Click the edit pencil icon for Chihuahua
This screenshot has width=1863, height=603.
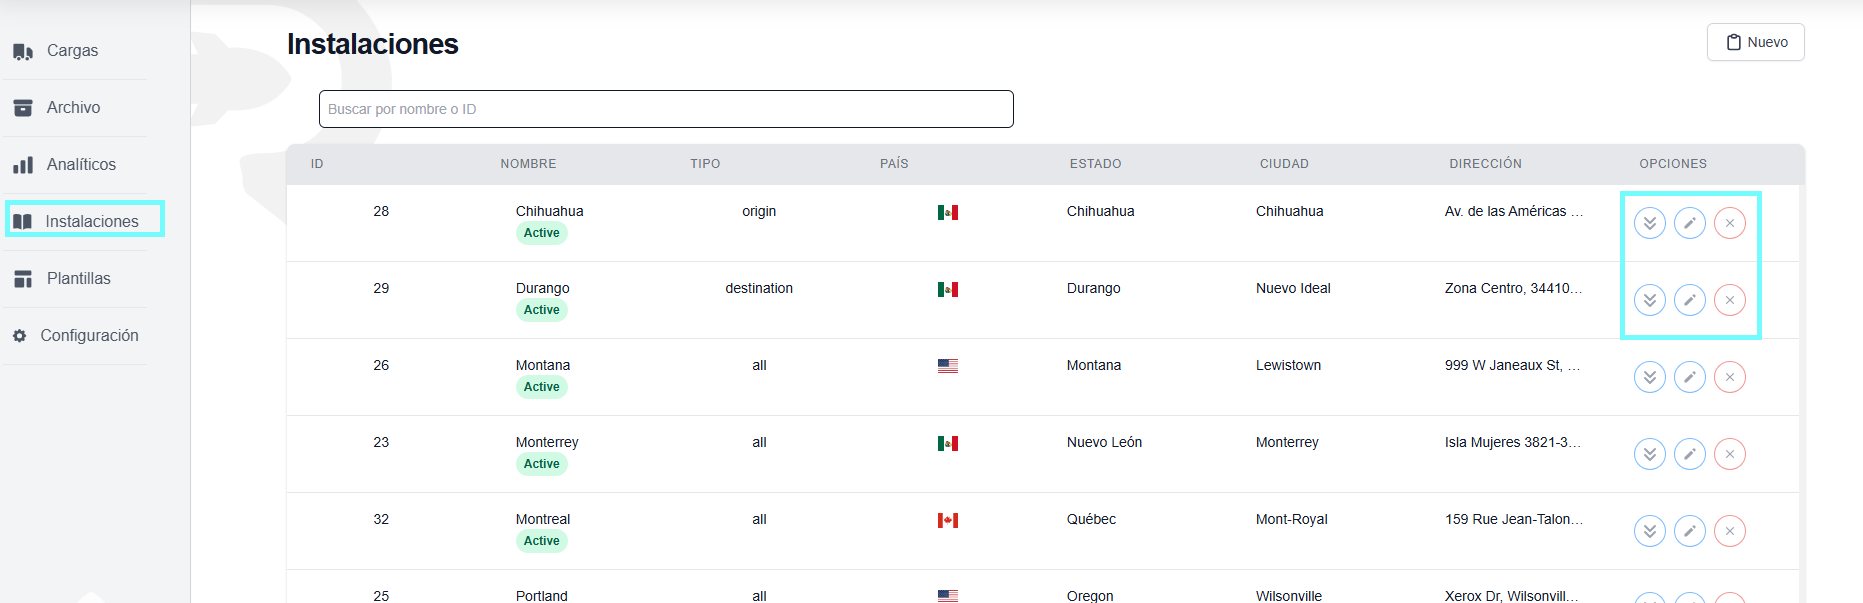(1689, 223)
